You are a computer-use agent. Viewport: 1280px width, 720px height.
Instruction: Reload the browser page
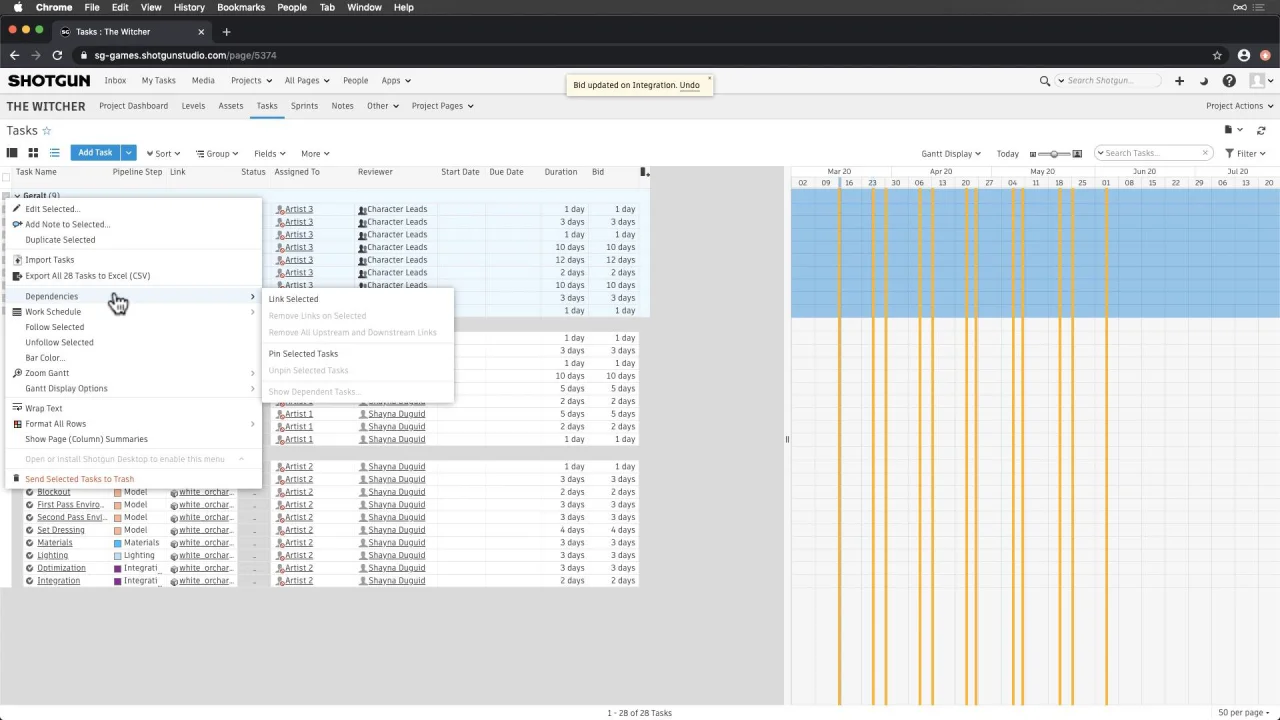[x=57, y=55]
